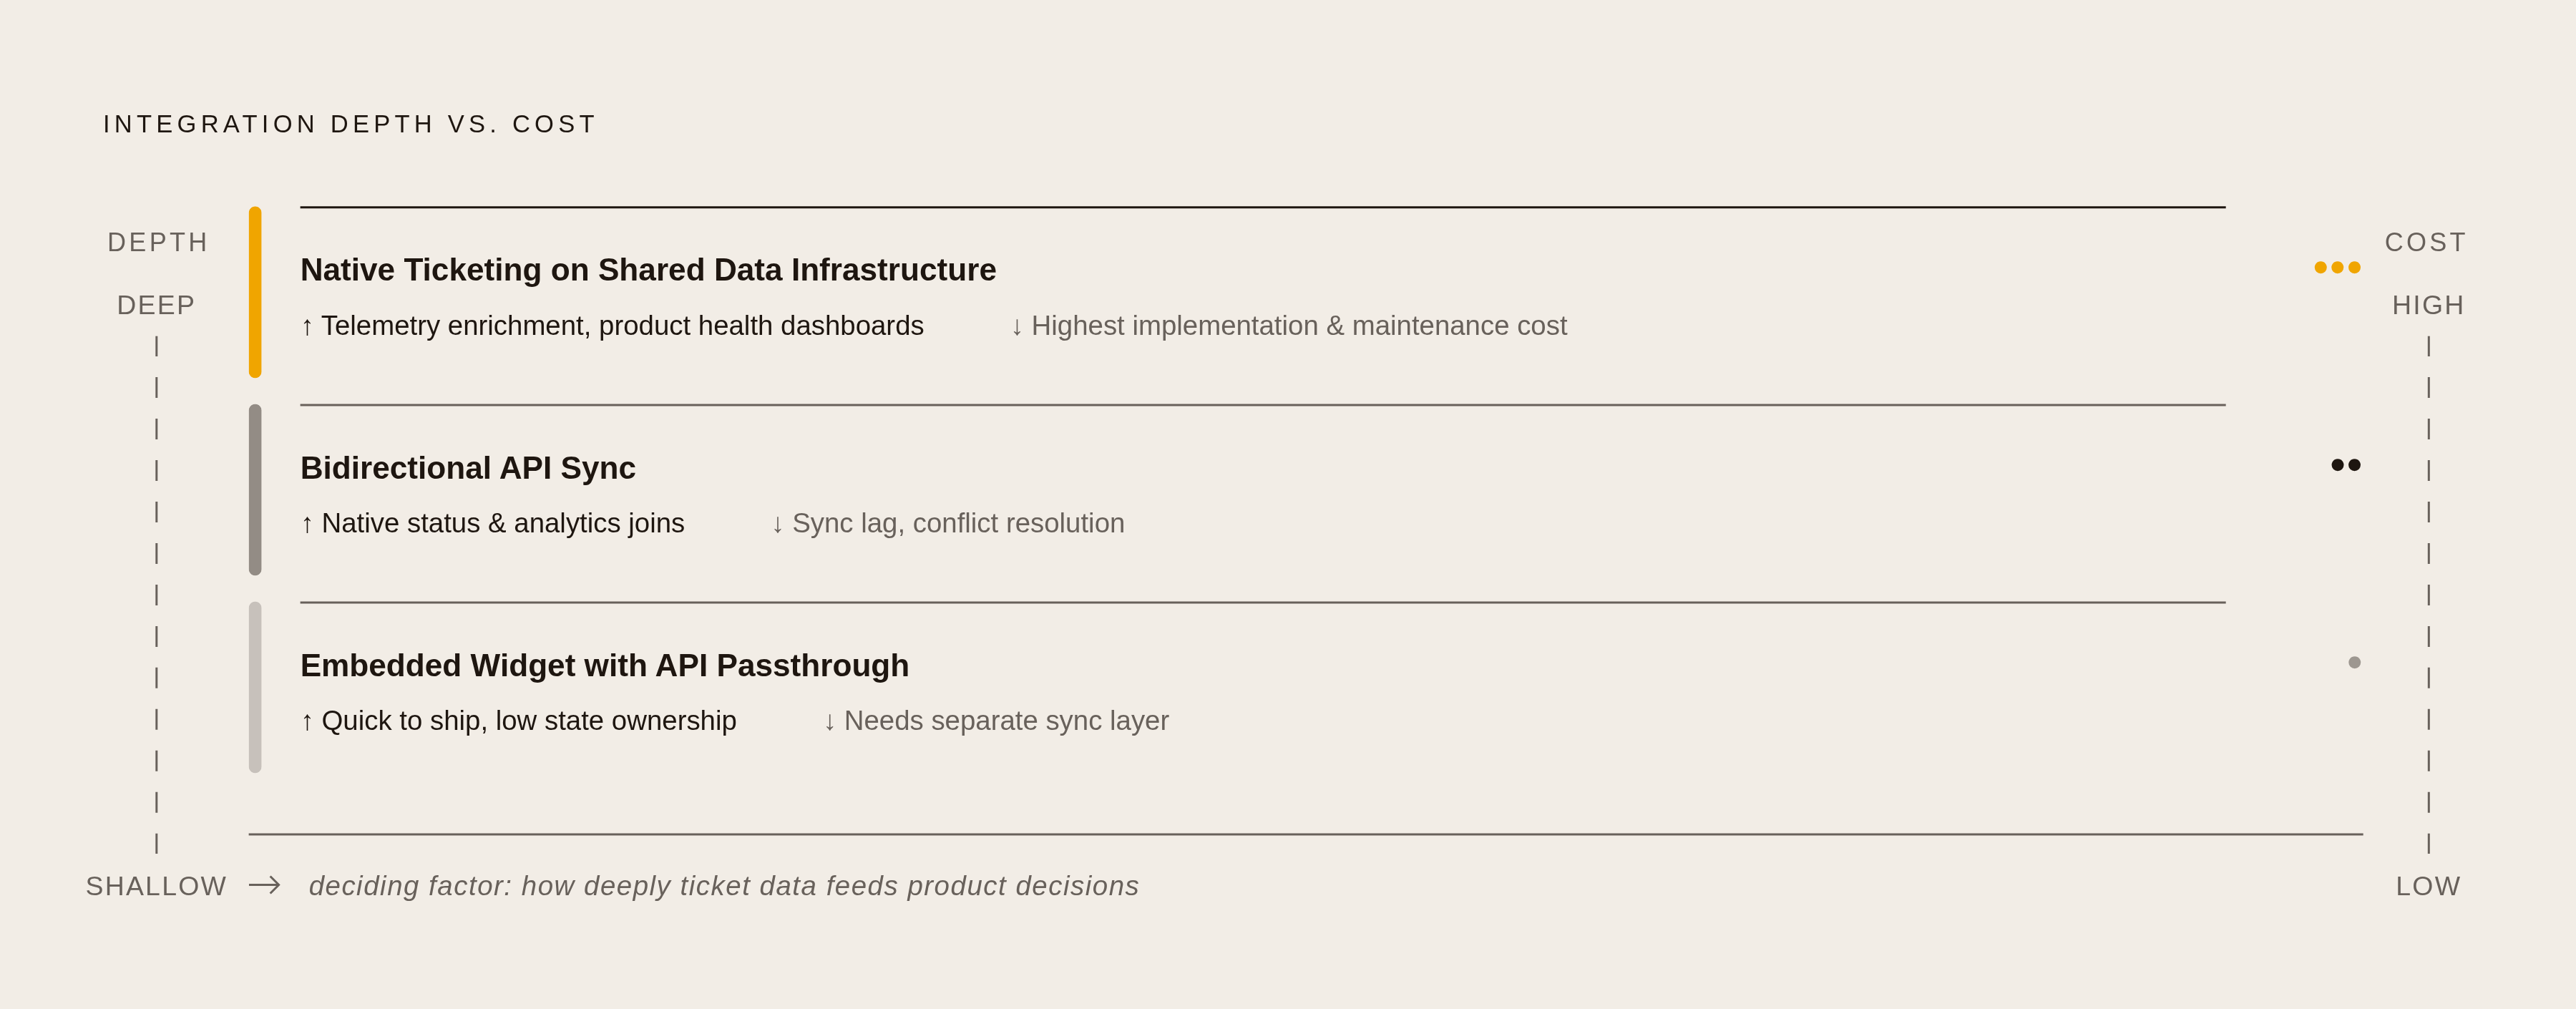Image resolution: width=2576 pixels, height=1009 pixels.
Task: Select the orange depth bar
Action: tap(255, 292)
